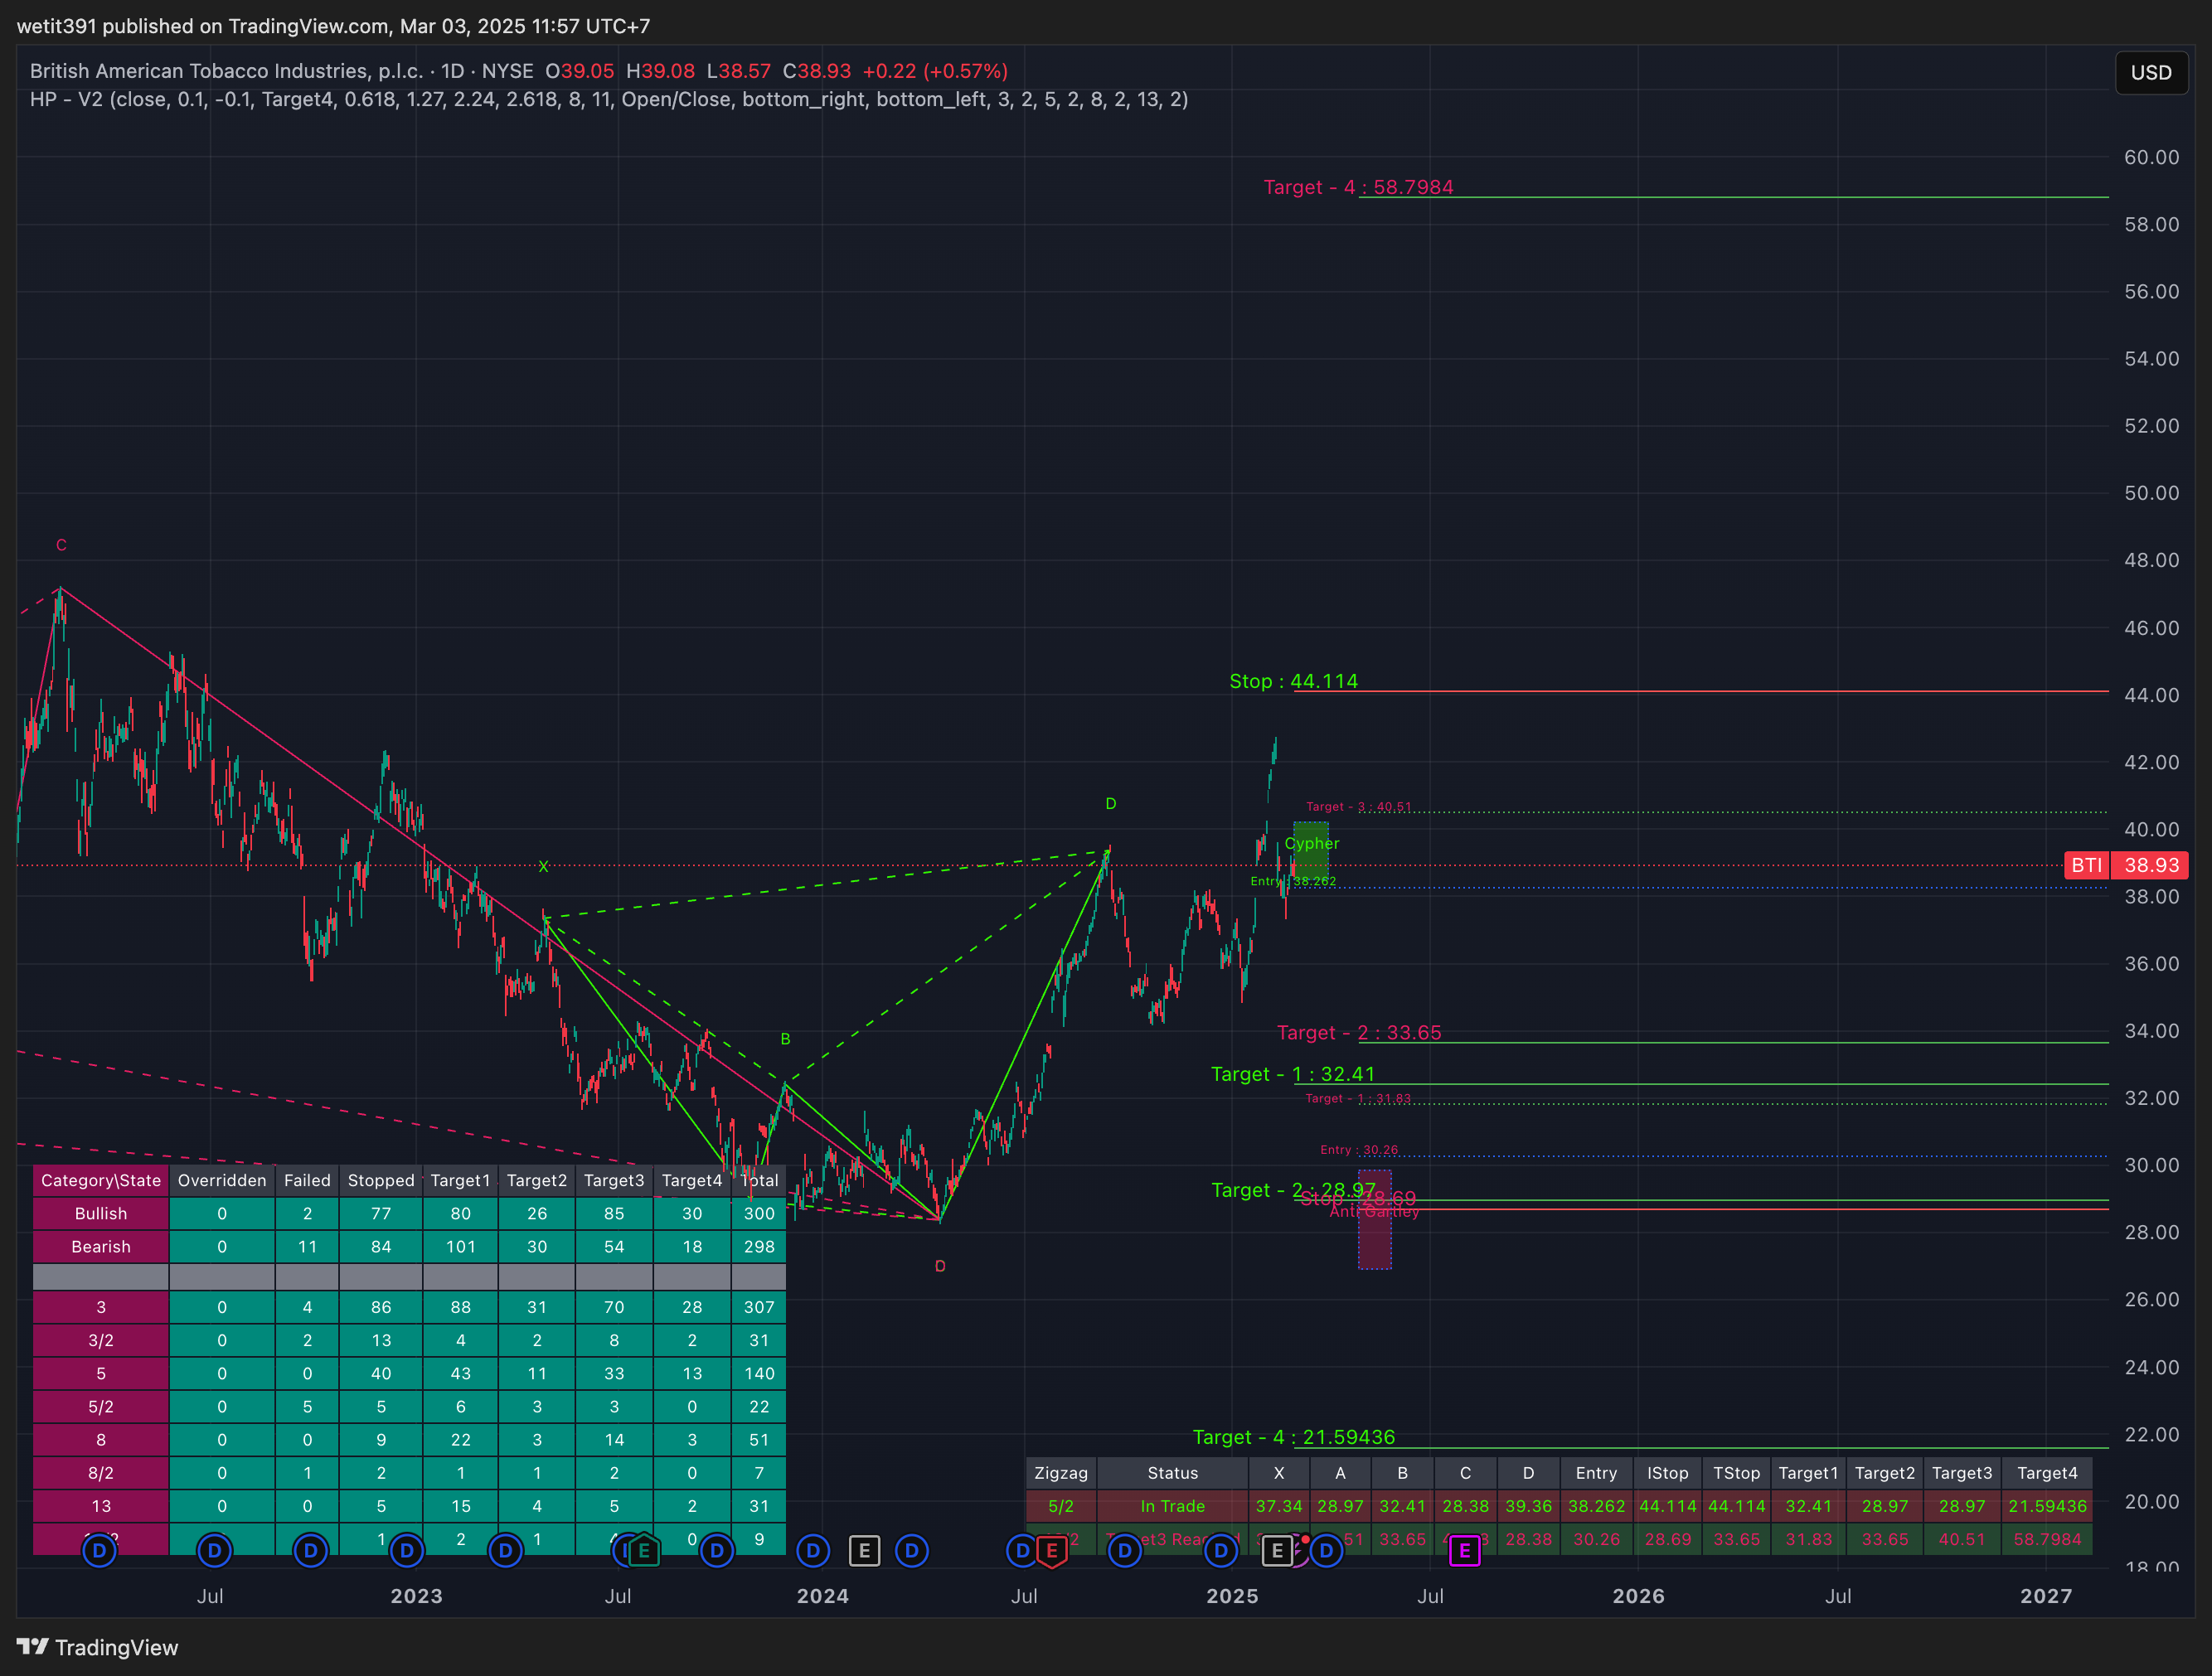Click the dividend marker for March 2025
Screen dimensions: 2212x1676
1326,1551
